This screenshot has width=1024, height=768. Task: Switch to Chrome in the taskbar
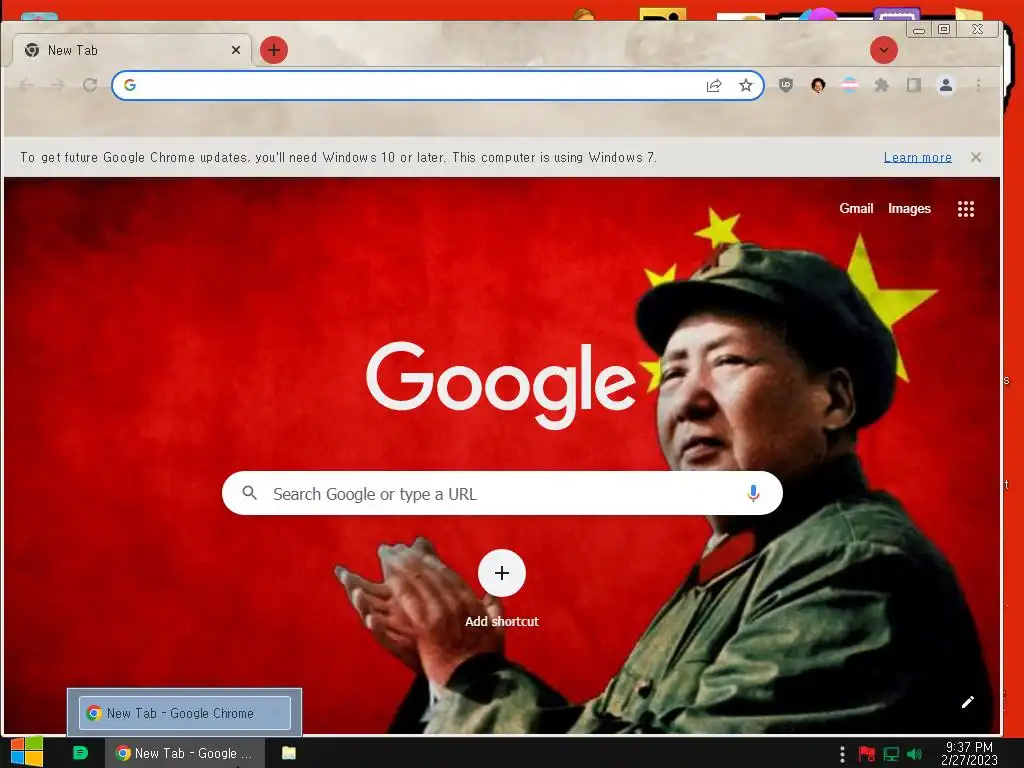coord(185,753)
